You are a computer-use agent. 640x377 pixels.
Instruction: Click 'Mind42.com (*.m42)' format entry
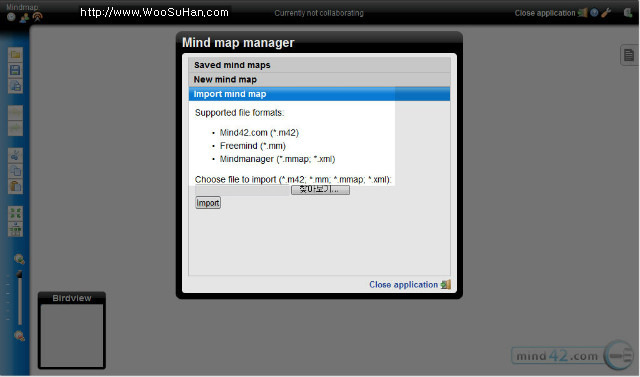259,133
